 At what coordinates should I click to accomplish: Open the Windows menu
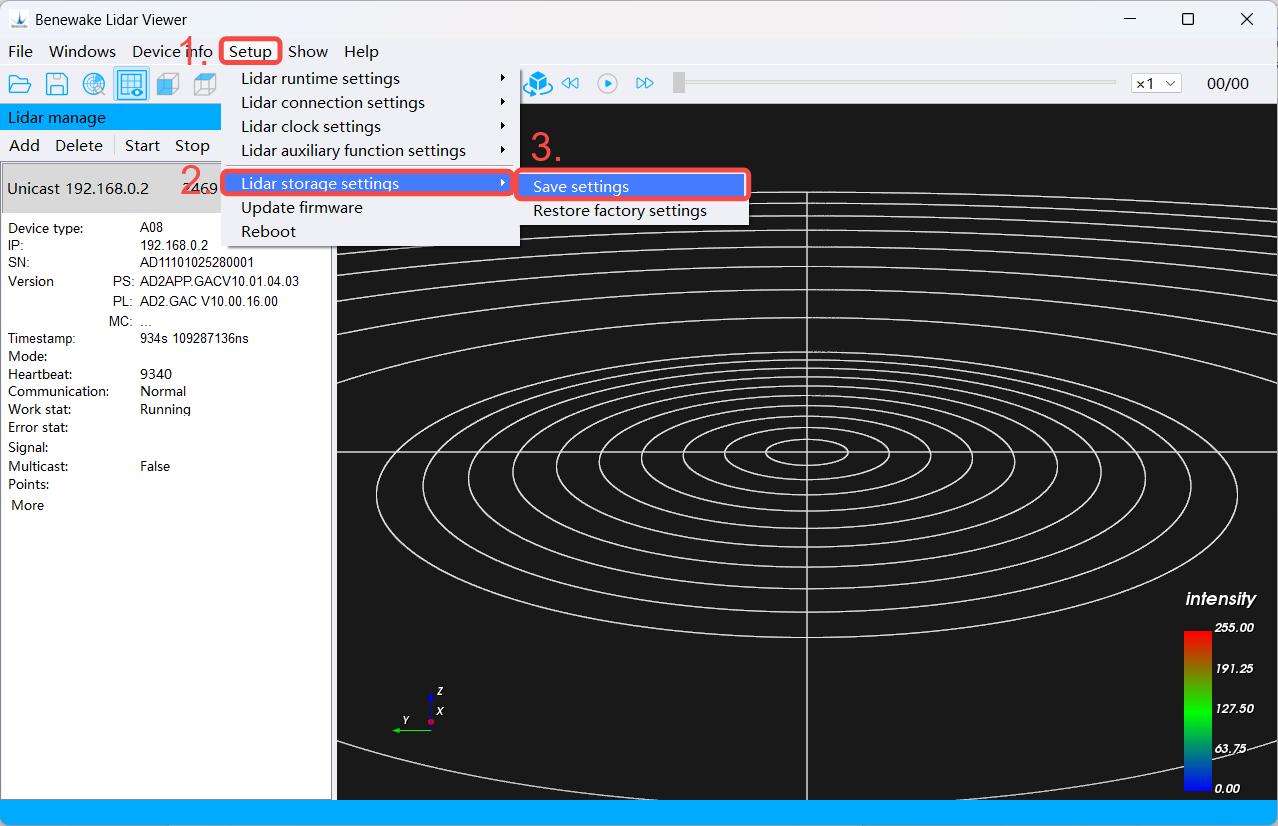[x=82, y=51]
